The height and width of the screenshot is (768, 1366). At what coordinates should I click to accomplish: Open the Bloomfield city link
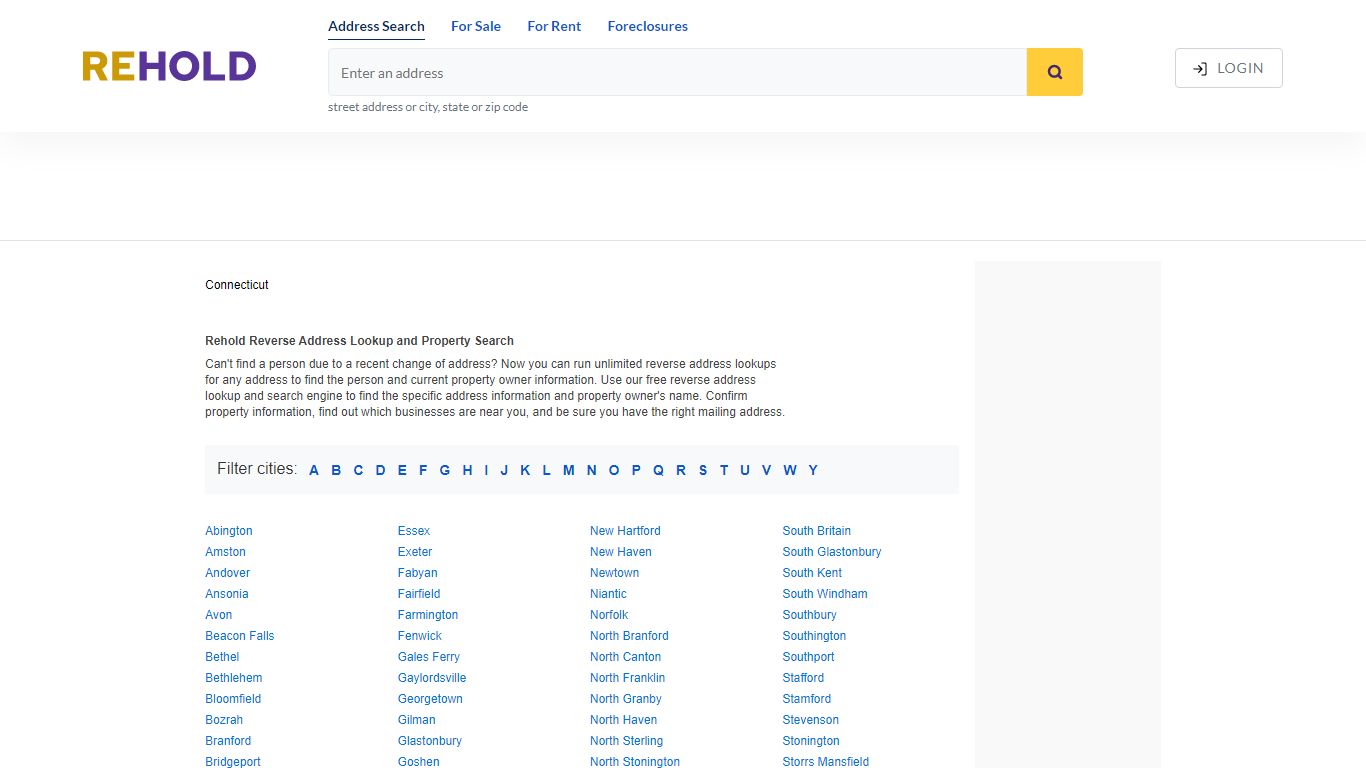233,699
